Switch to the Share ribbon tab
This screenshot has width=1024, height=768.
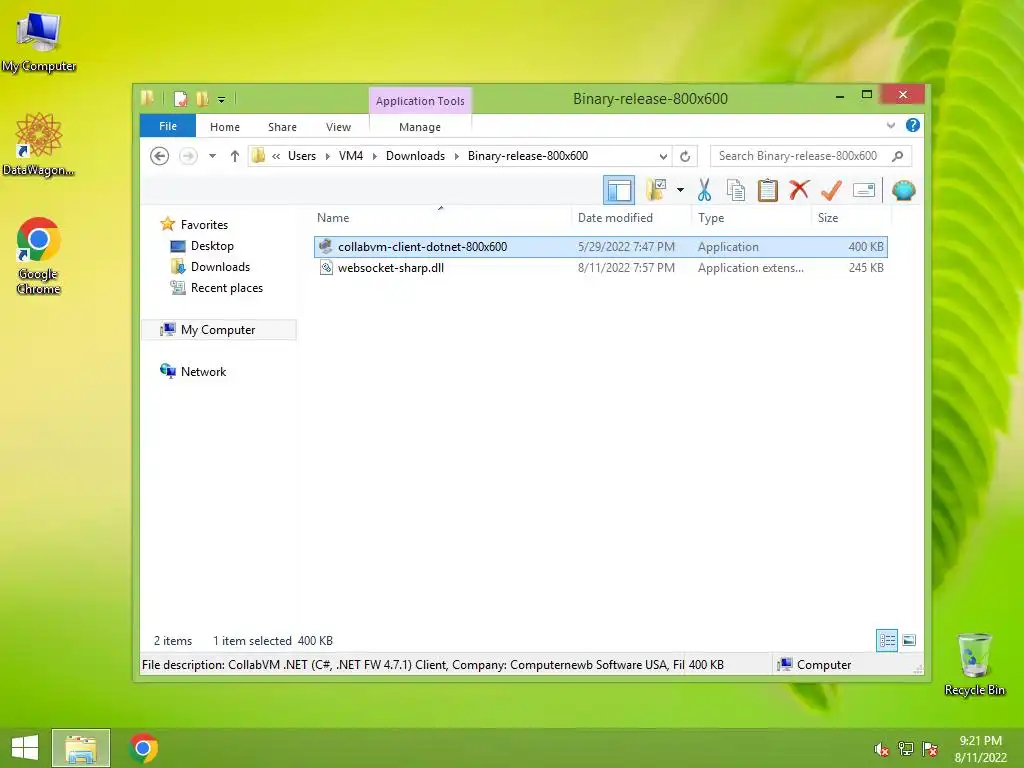tap(282, 127)
